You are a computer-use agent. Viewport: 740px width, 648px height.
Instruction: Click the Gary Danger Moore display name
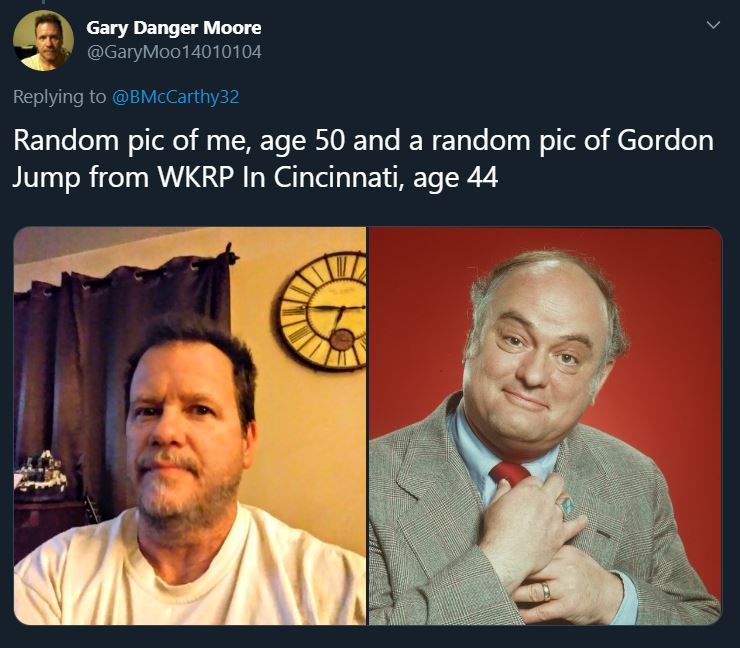[174, 28]
